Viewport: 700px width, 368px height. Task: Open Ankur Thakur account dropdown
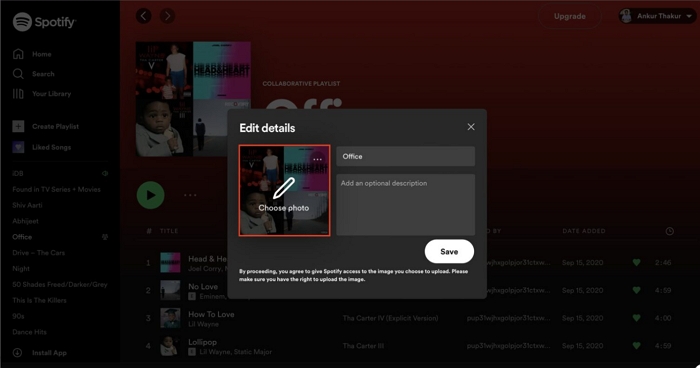pyautogui.click(x=658, y=16)
